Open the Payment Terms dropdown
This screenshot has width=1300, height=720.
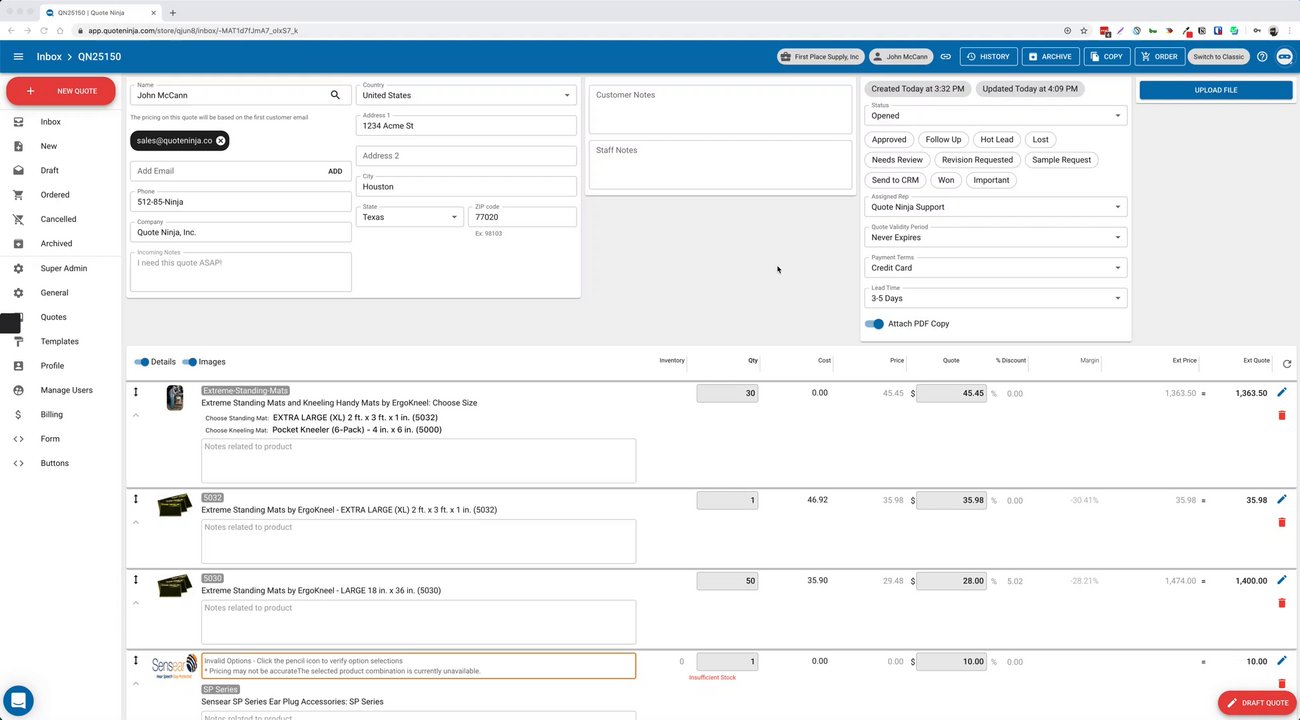pyautogui.click(x=995, y=267)
